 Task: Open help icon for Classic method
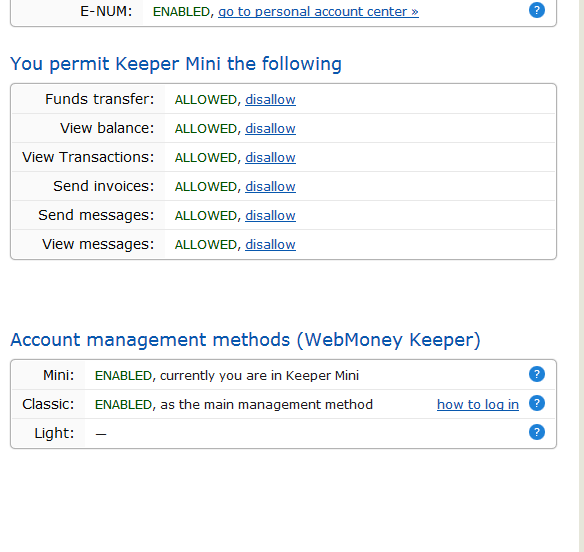point(537,403)
